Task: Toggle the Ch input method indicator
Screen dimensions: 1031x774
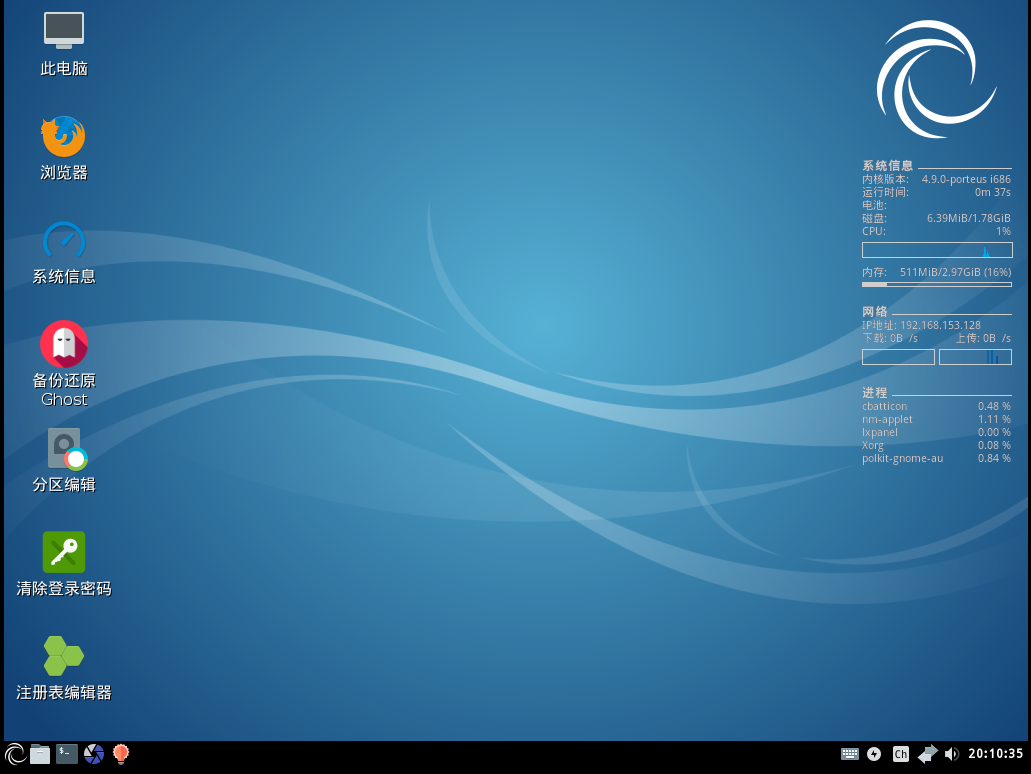Action: click(x=901, y=754)
